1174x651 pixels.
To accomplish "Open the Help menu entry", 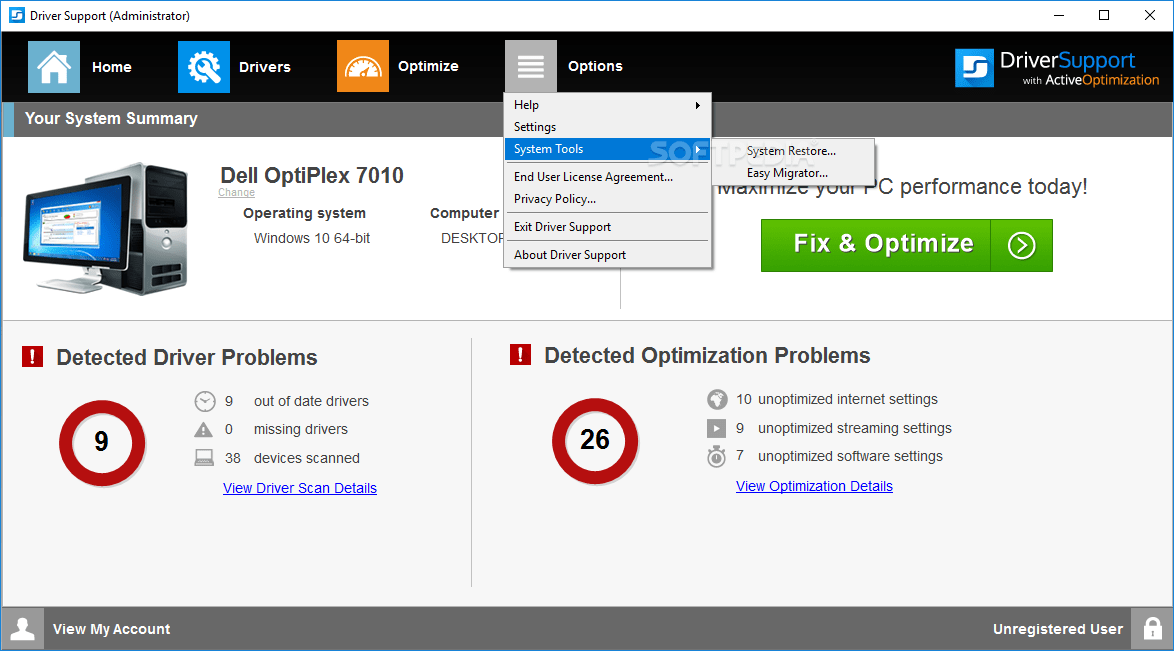I will coord(607,105).
